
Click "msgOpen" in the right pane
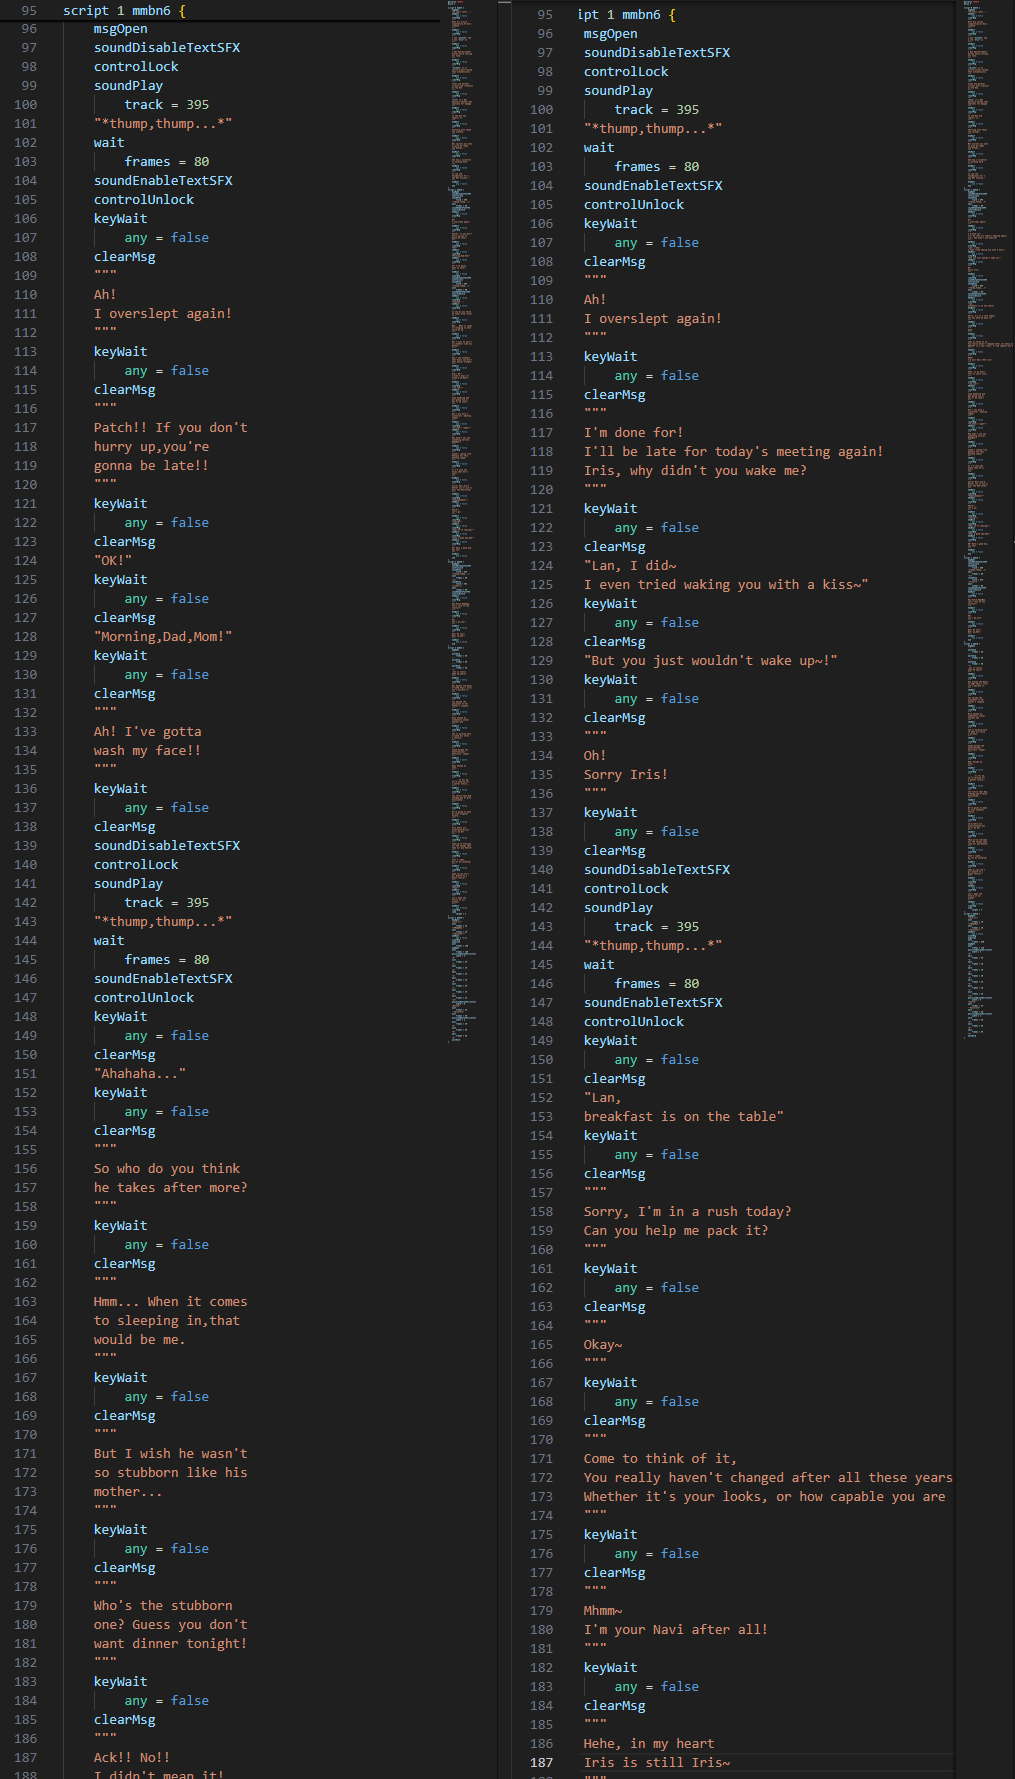(611, 34)
